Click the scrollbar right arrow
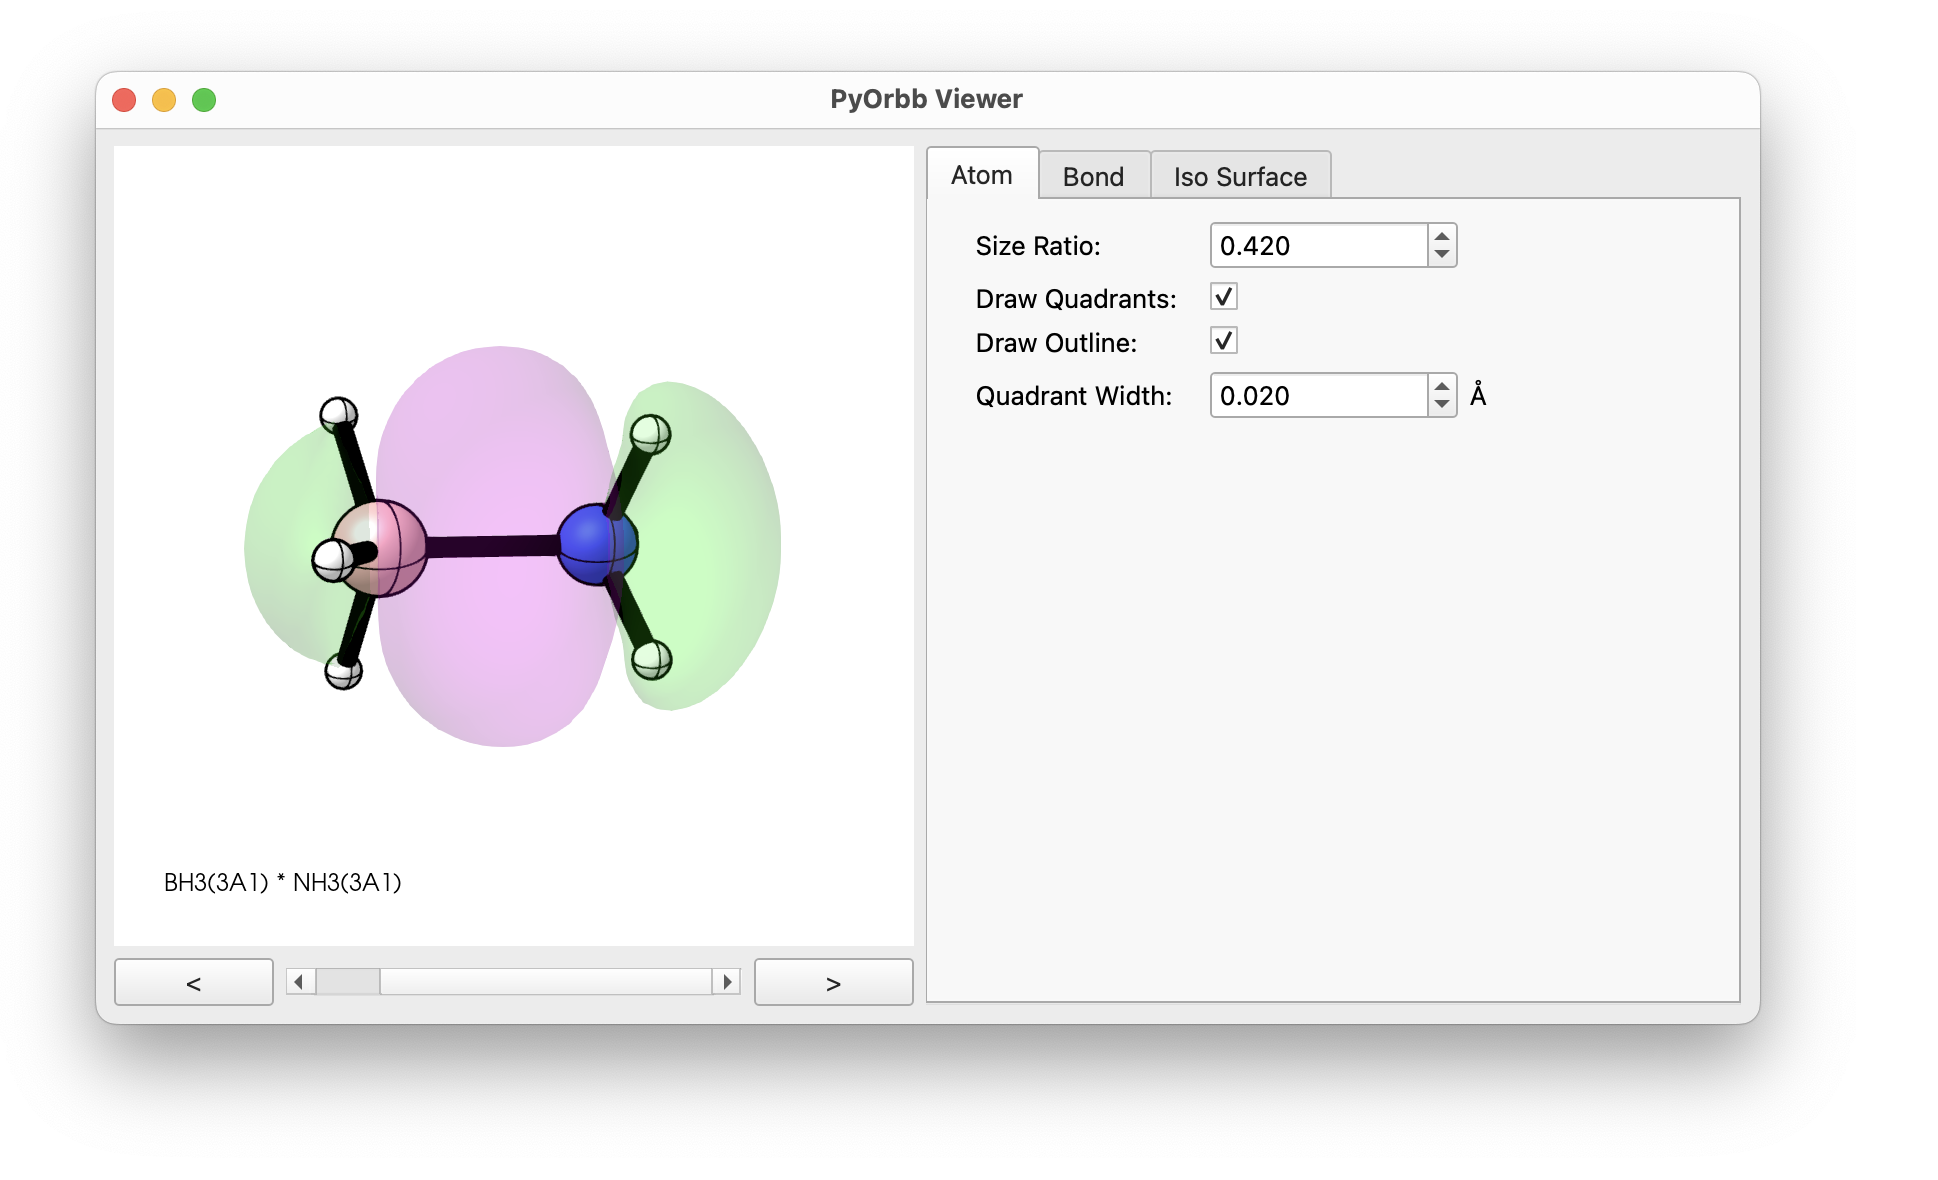This screenshot has height=1180, width=1938. [x=727, y=982]
